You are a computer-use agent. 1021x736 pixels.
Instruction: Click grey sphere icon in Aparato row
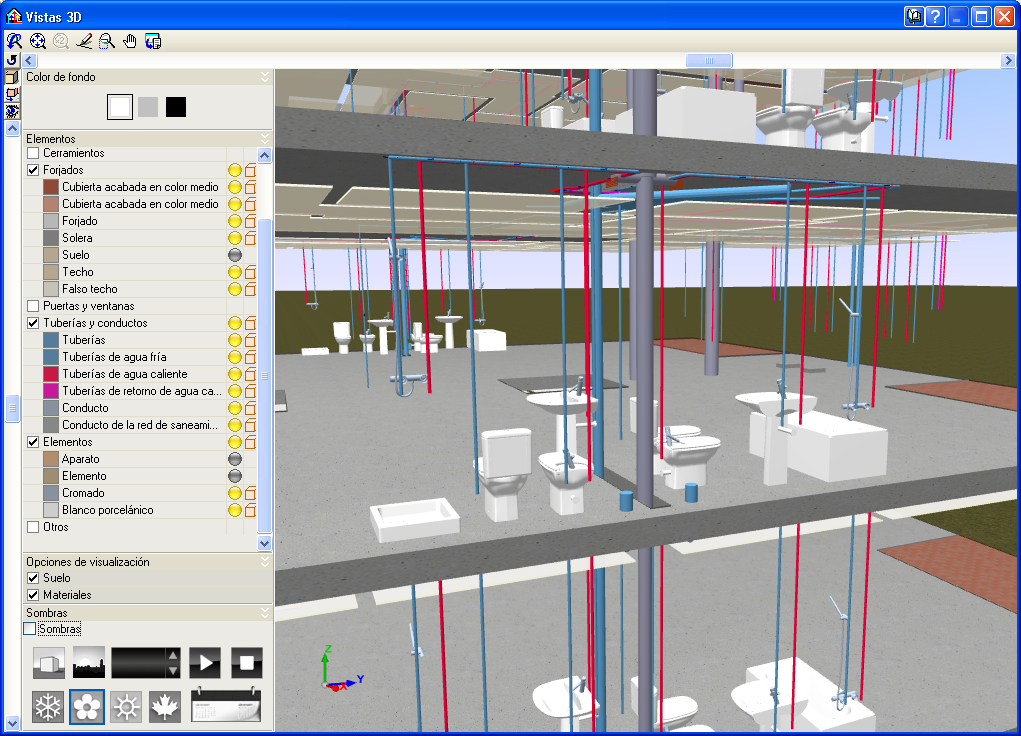coord(235,459)
